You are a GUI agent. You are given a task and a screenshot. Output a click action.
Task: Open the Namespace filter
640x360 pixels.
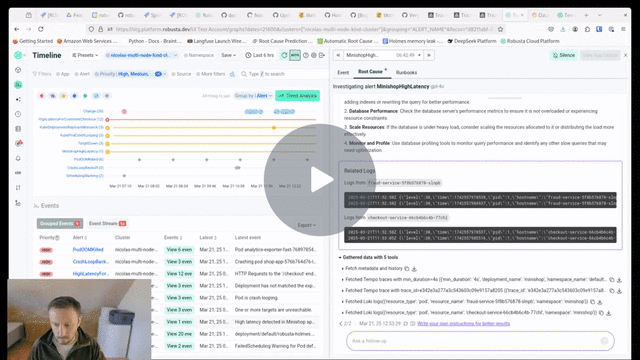[x=199, y=55]
